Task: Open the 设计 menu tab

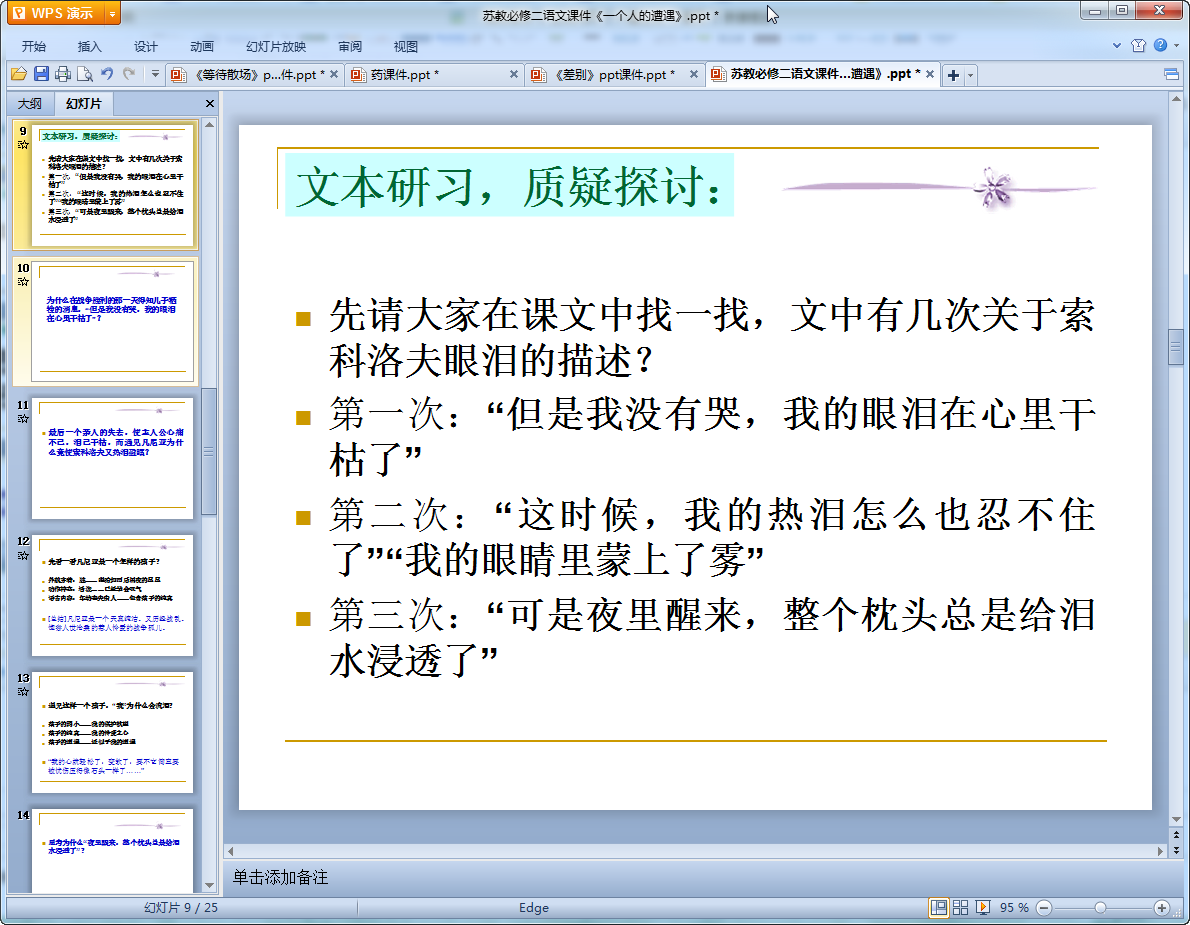Action: tap(145, 46)
